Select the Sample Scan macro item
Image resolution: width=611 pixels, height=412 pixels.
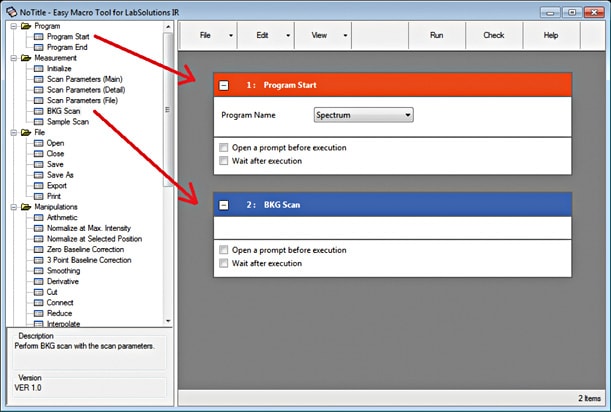70,121
